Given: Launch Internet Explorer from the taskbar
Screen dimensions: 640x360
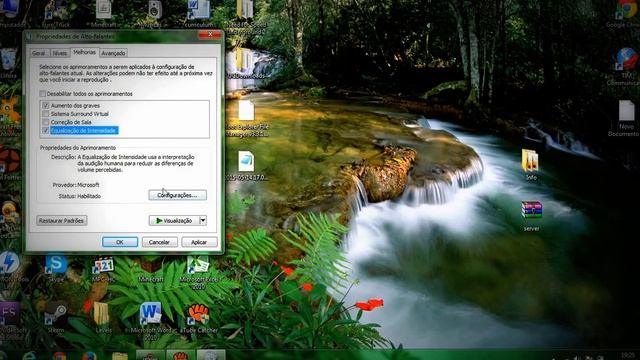Looking at the screenshot, I should pyautogui.click(x=29, y=356).
